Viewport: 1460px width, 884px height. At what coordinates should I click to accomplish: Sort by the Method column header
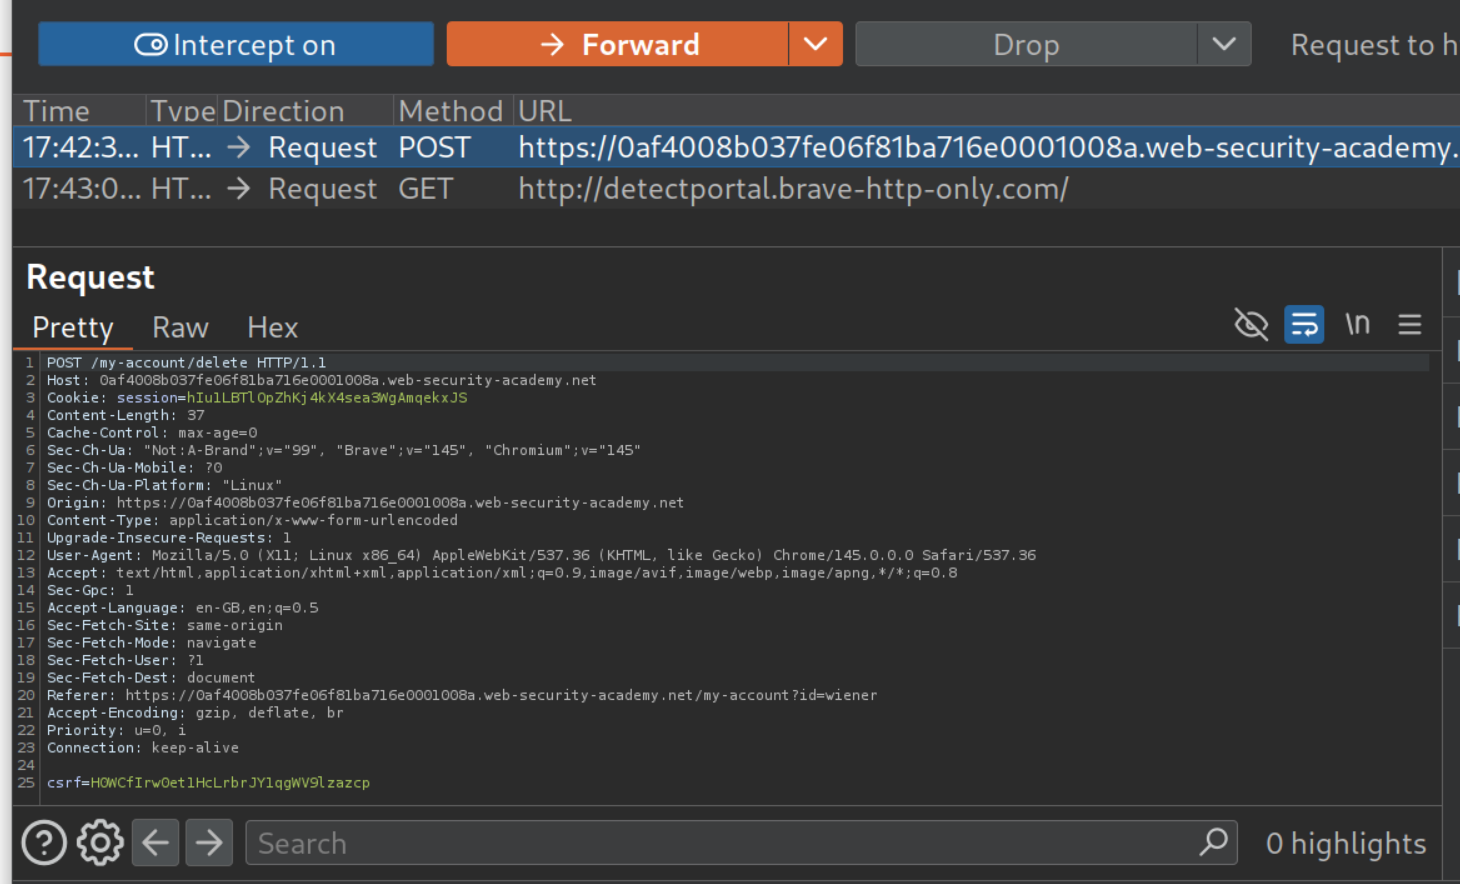pos(450,111)
